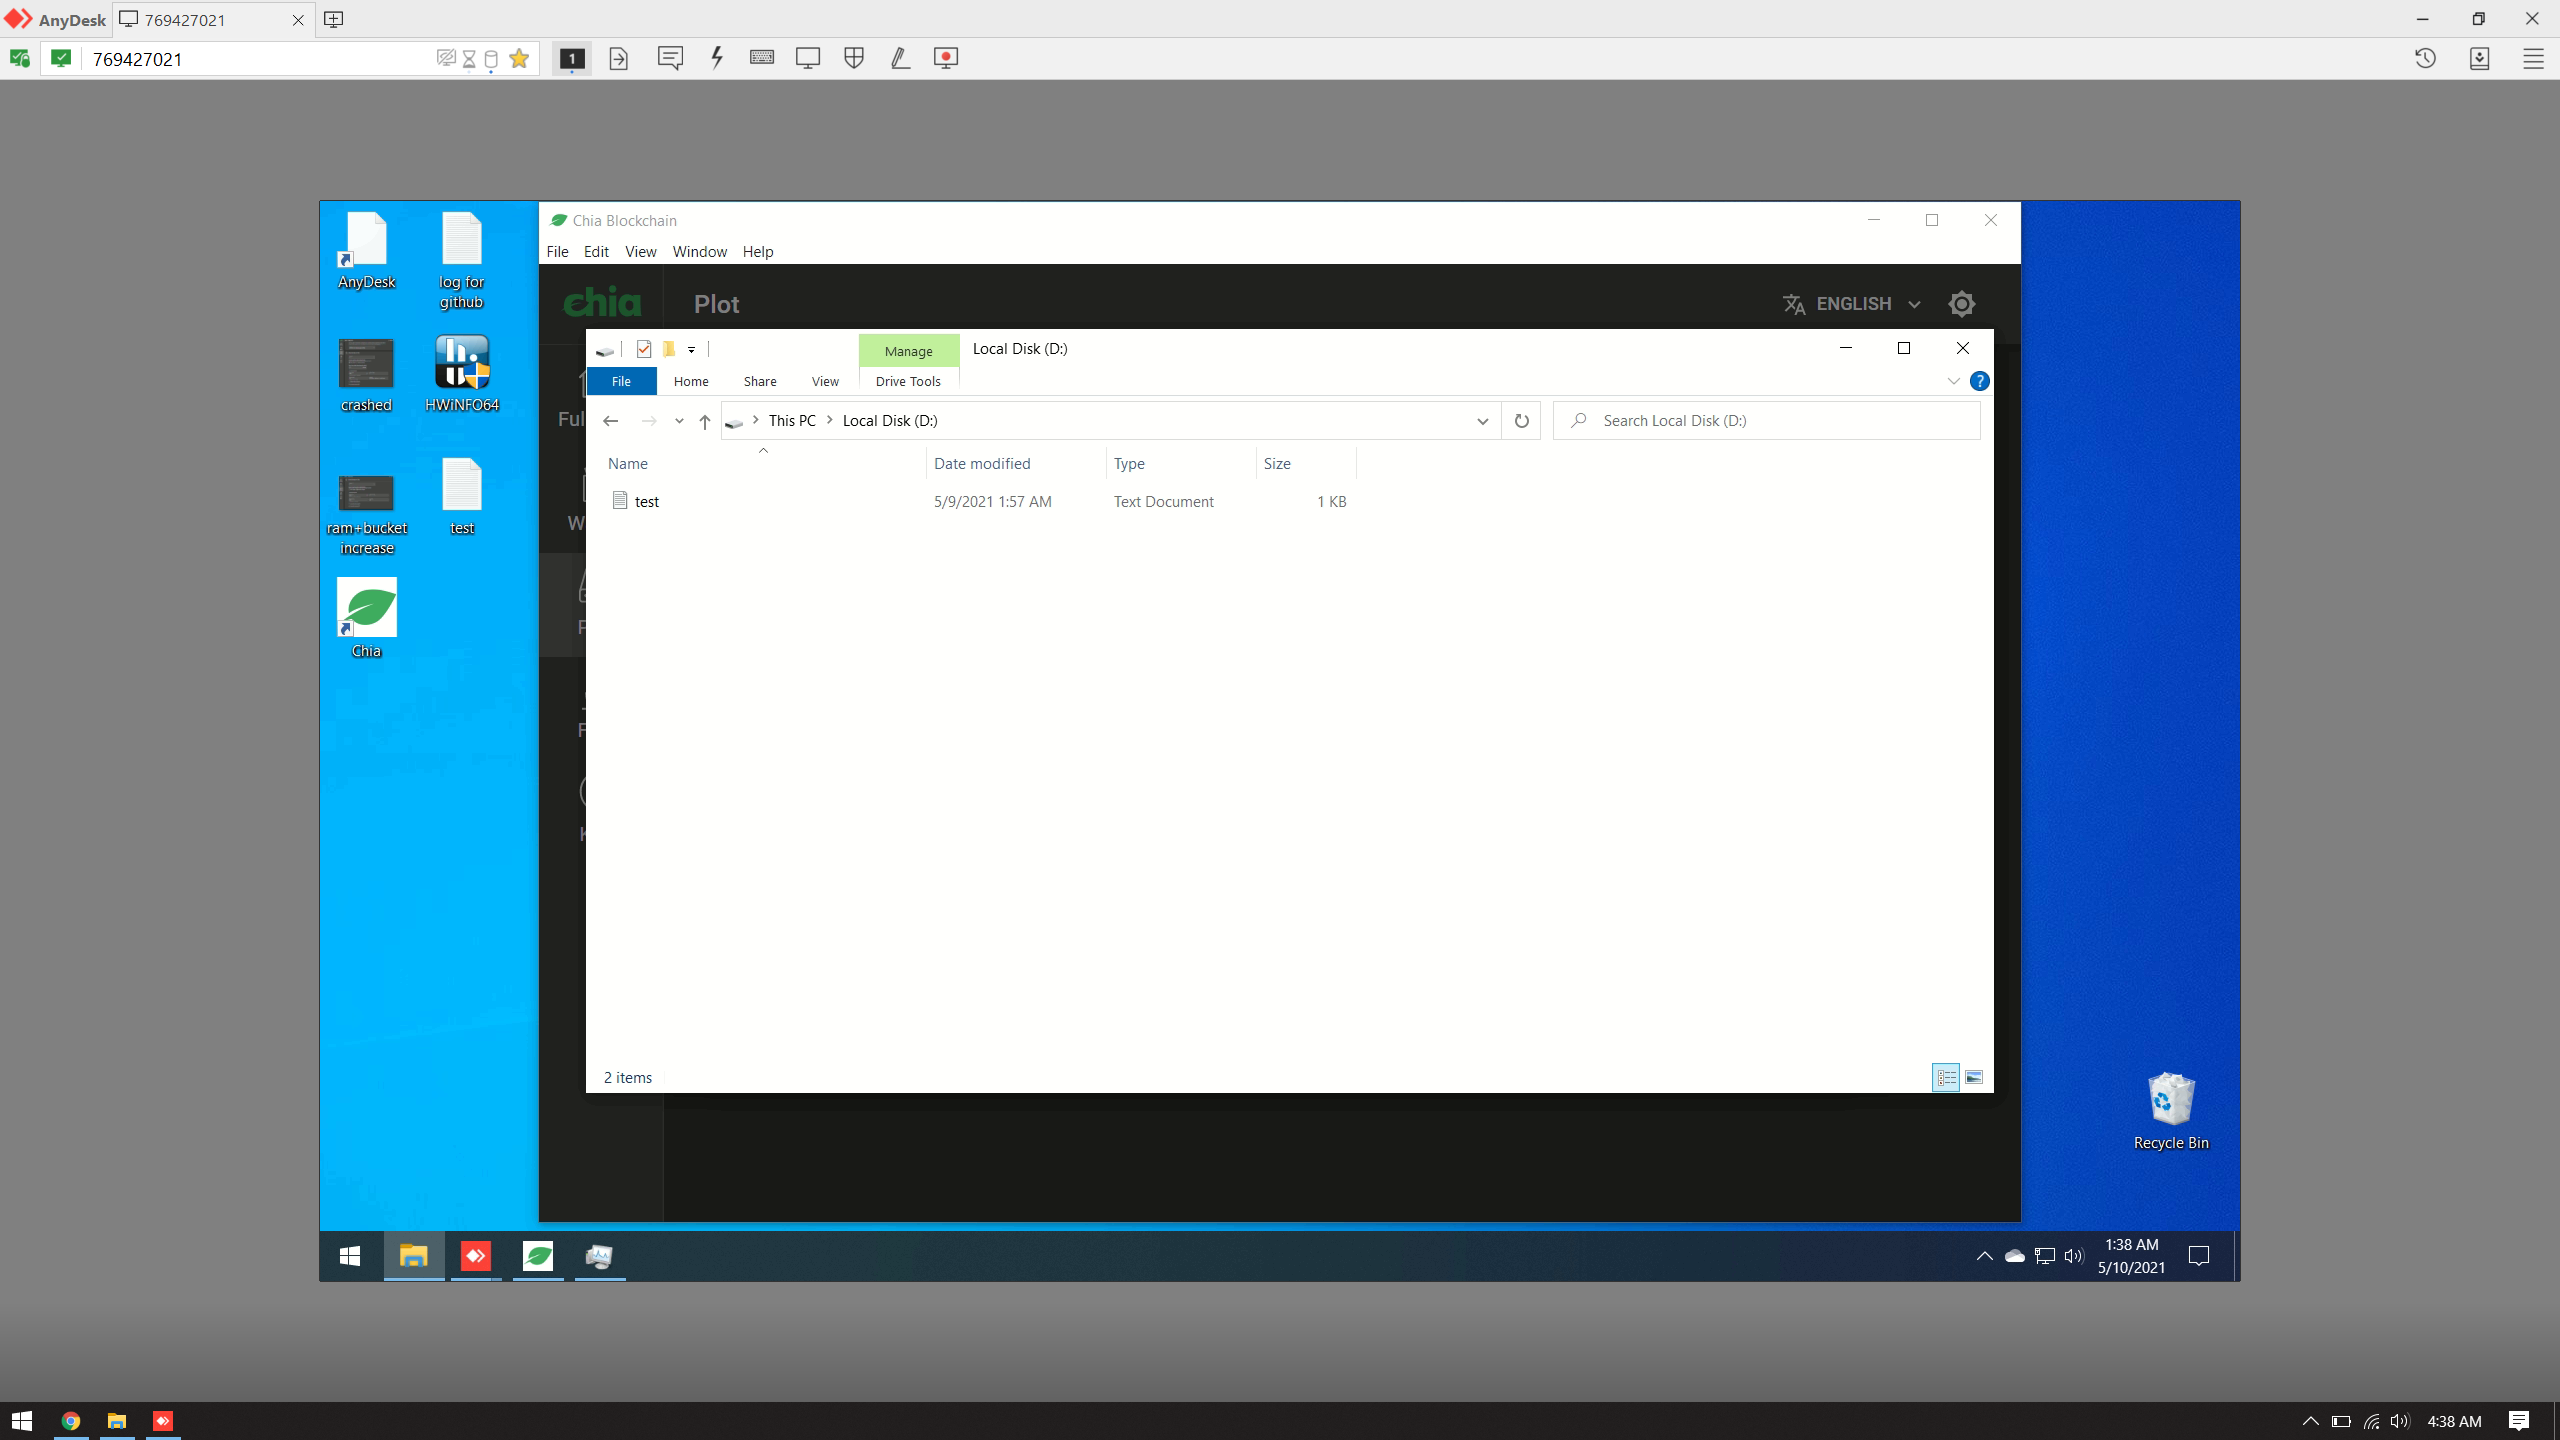The width and height of the screenshot is (2560, 1440).
Task: Expand Customize Quick Access Toolbar dropdown
Action: 691,350
